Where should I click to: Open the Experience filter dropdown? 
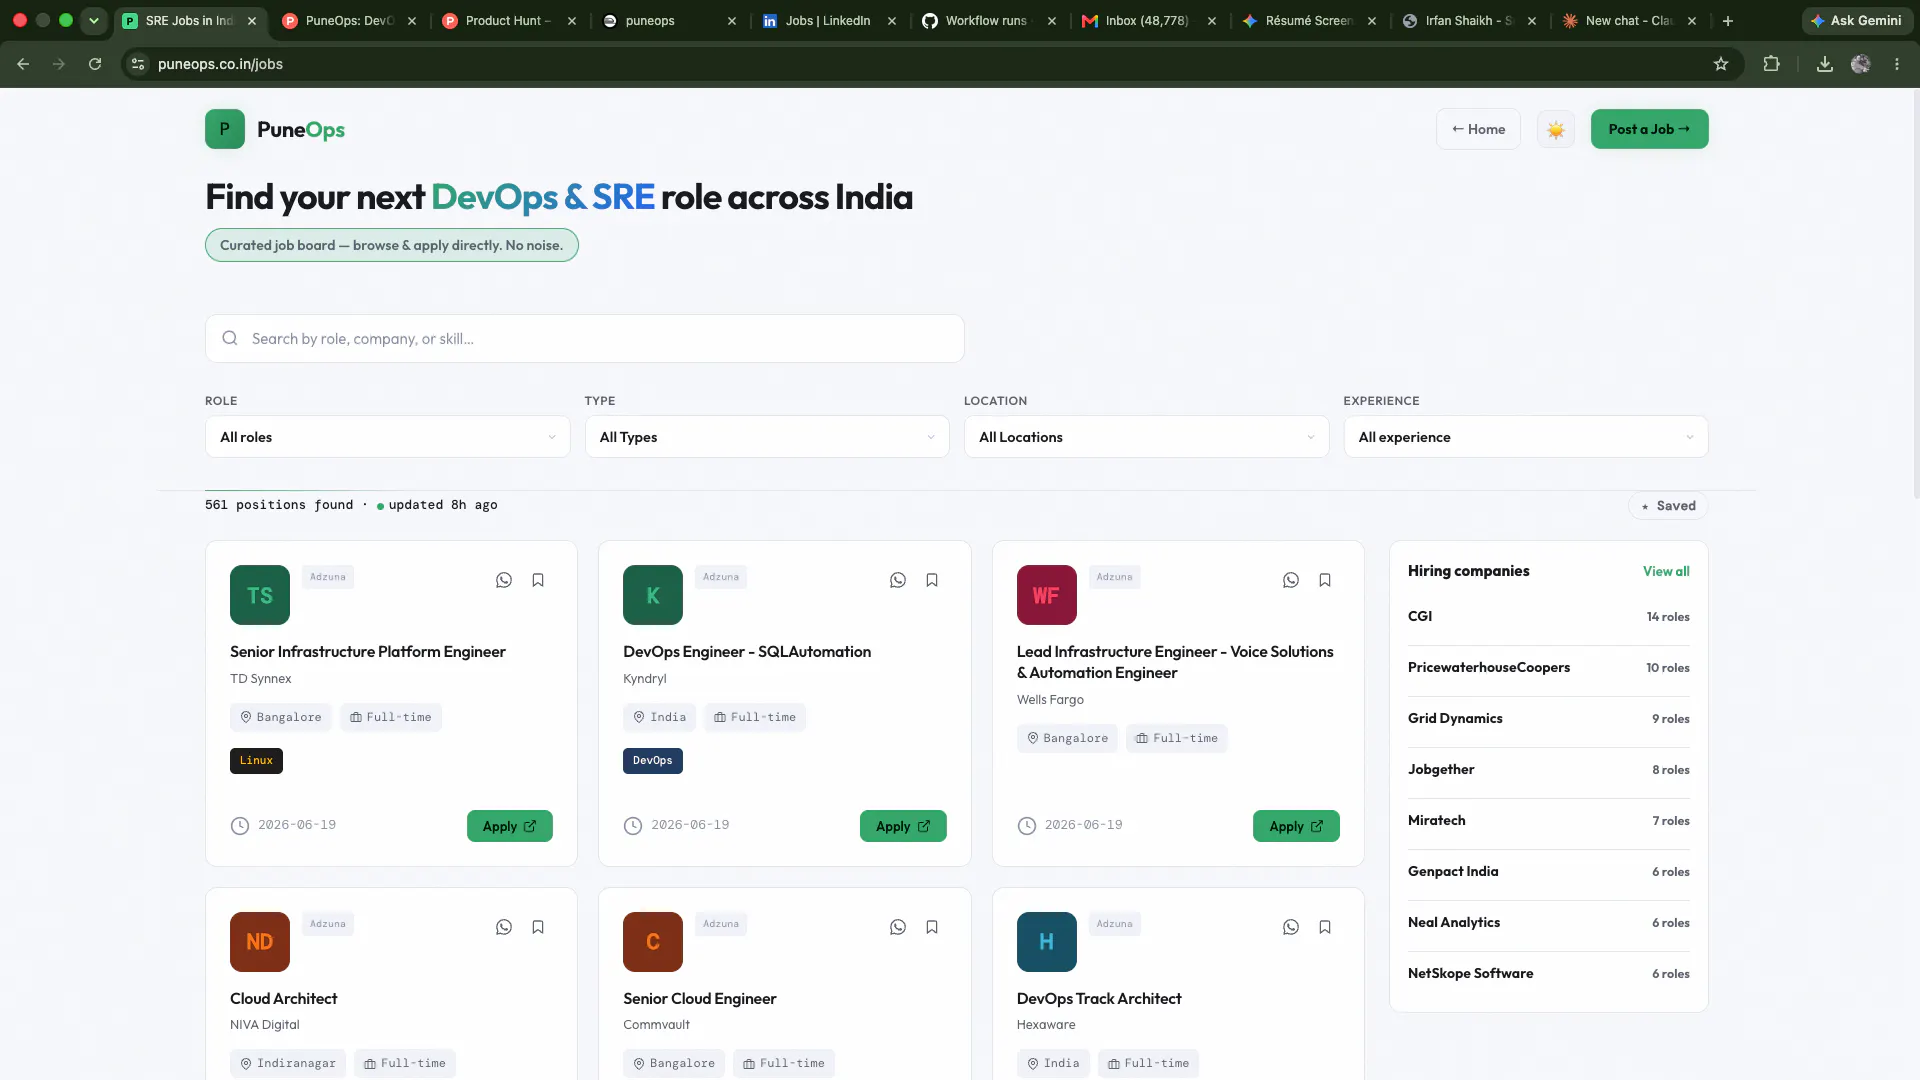pyautogui.click(x=1526, y=437)
